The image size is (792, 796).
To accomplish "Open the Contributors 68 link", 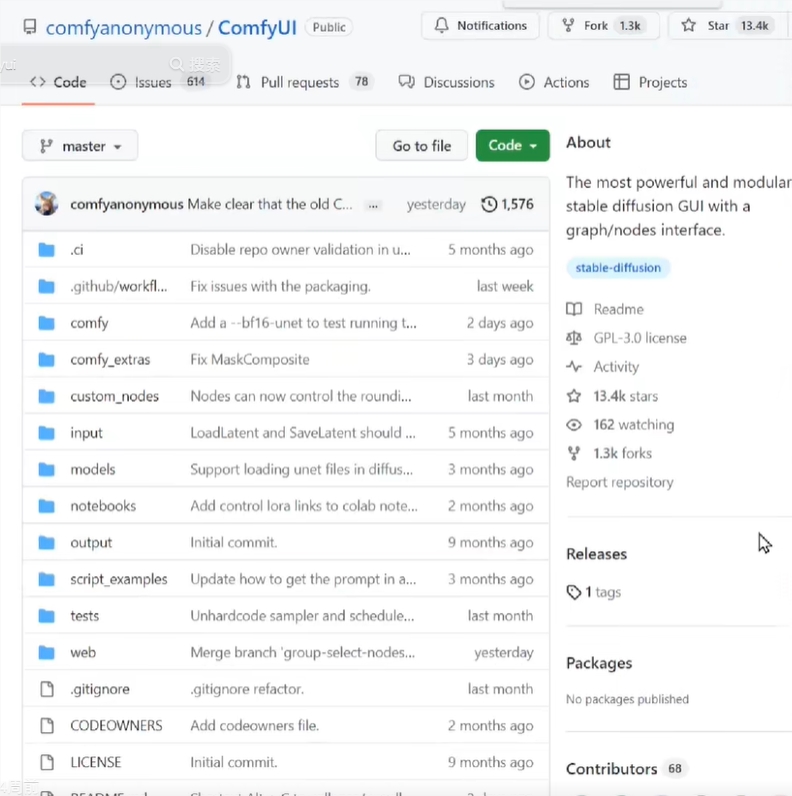I will point(626,769).
